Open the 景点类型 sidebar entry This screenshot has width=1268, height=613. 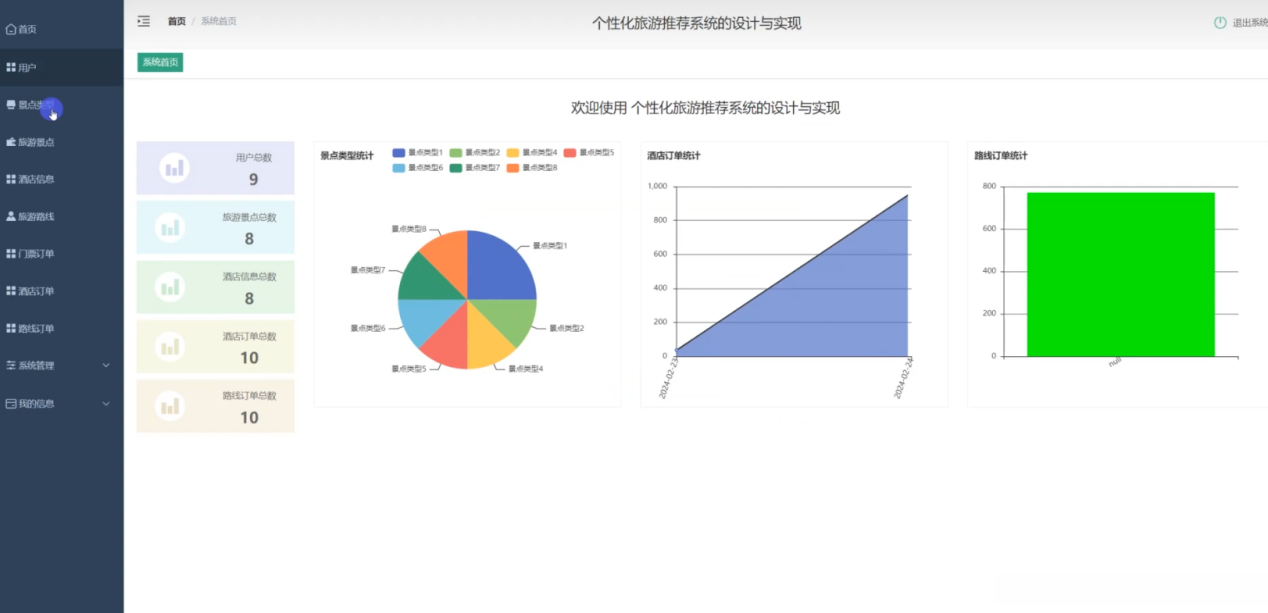tap(62, 104)
